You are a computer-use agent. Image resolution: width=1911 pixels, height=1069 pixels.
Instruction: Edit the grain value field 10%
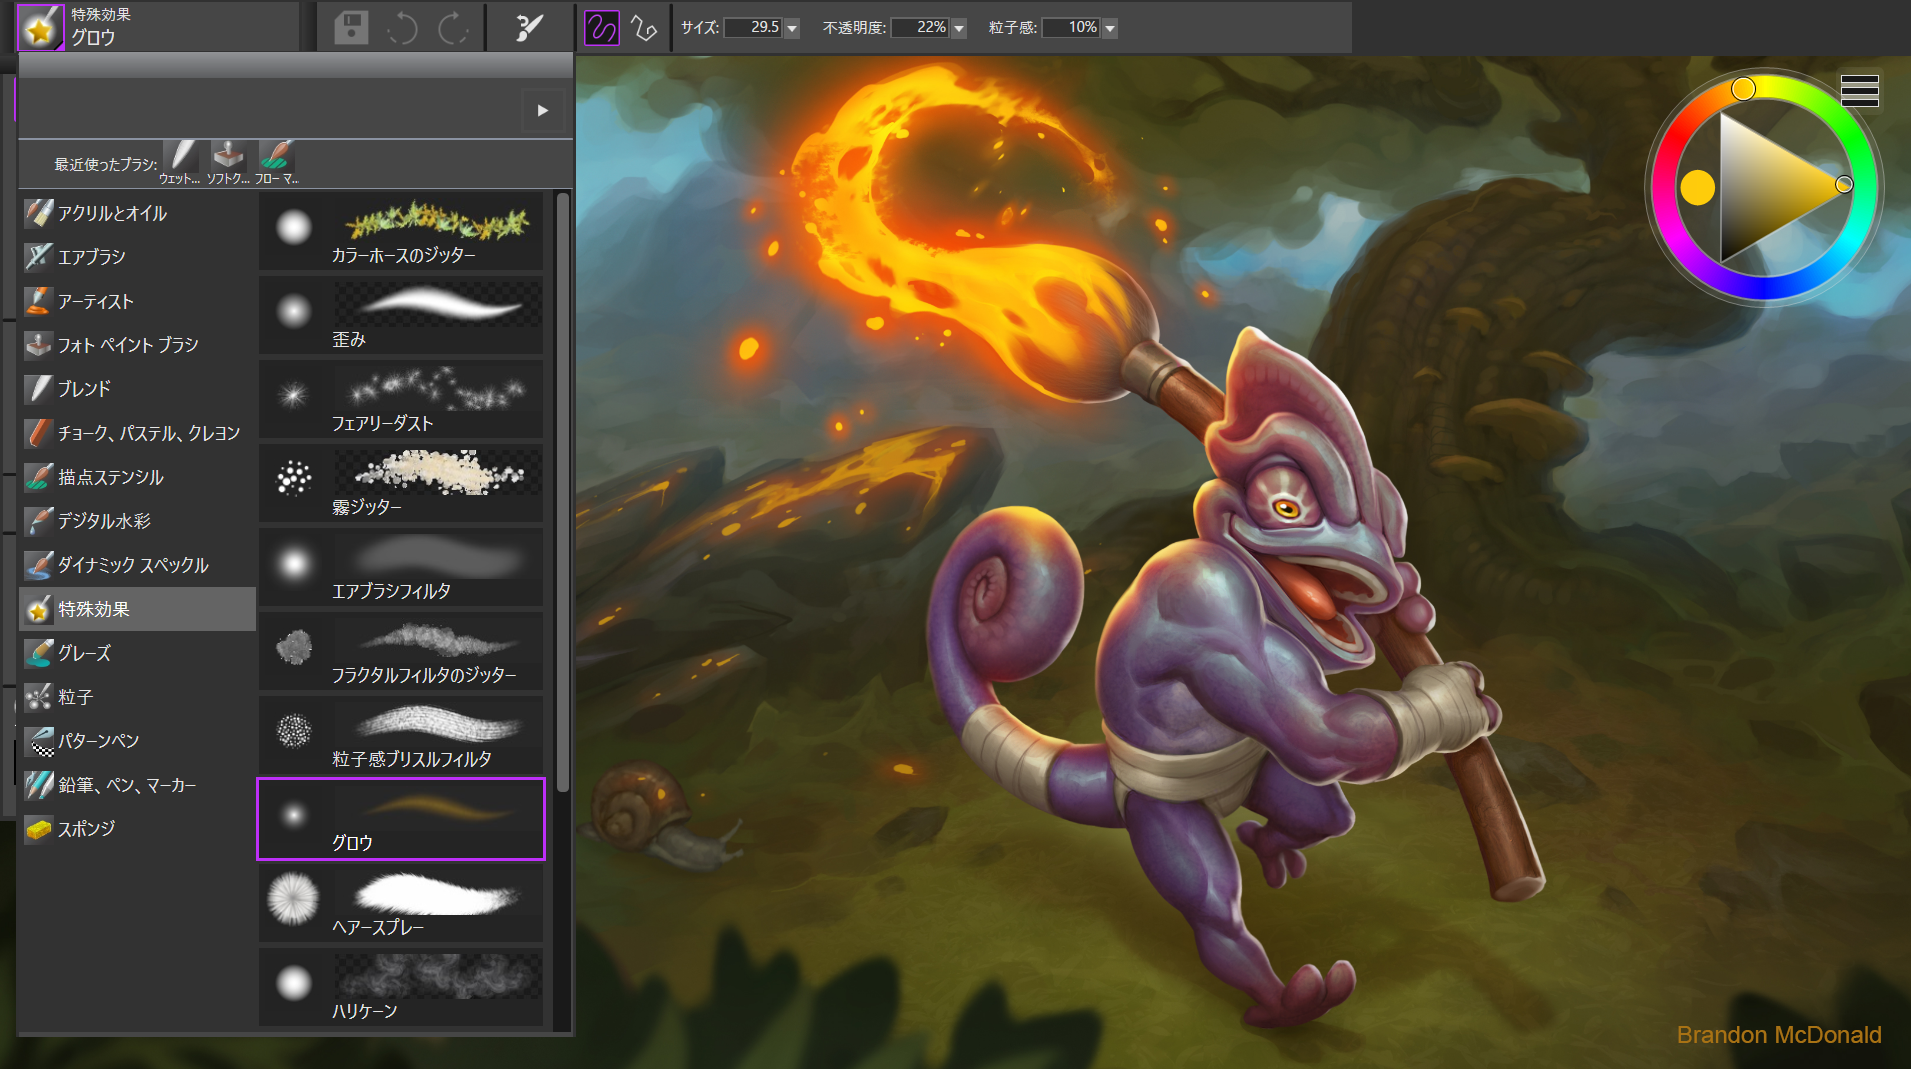[1071, 28]
